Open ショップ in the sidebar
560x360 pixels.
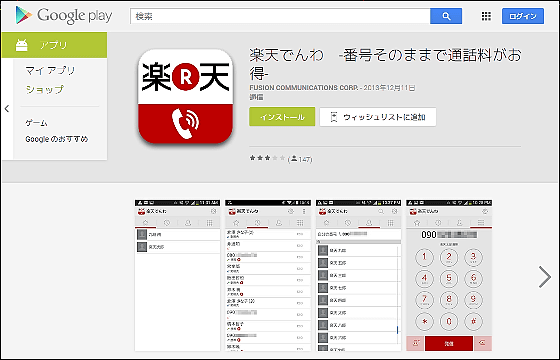(x=45, y=89)
